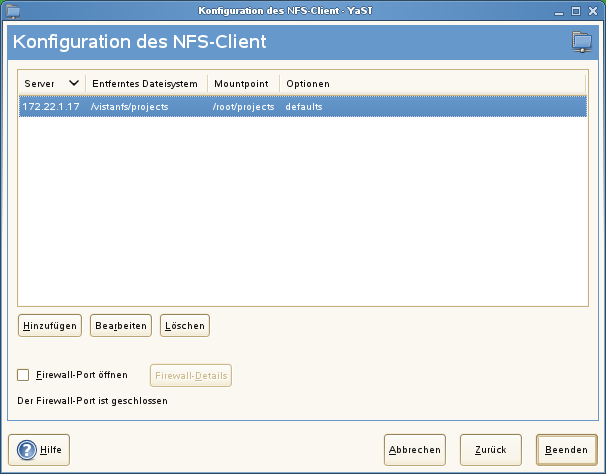Click the Entferntes Dateisystem column header
Viewport: 606px width, 474px height.
pyautogui.click(x=146, y=84)
